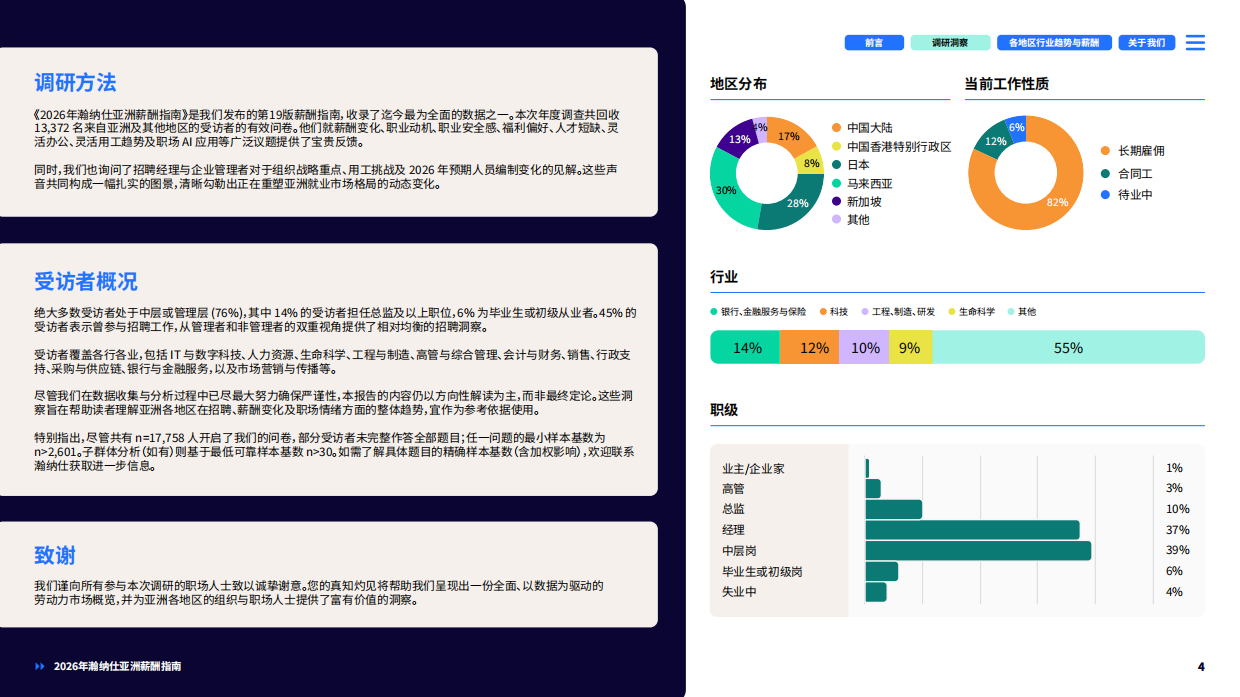Click the orange 长期雇佣 legend dot
This screenshot has height=697, width=1240.
point(1105,151)
